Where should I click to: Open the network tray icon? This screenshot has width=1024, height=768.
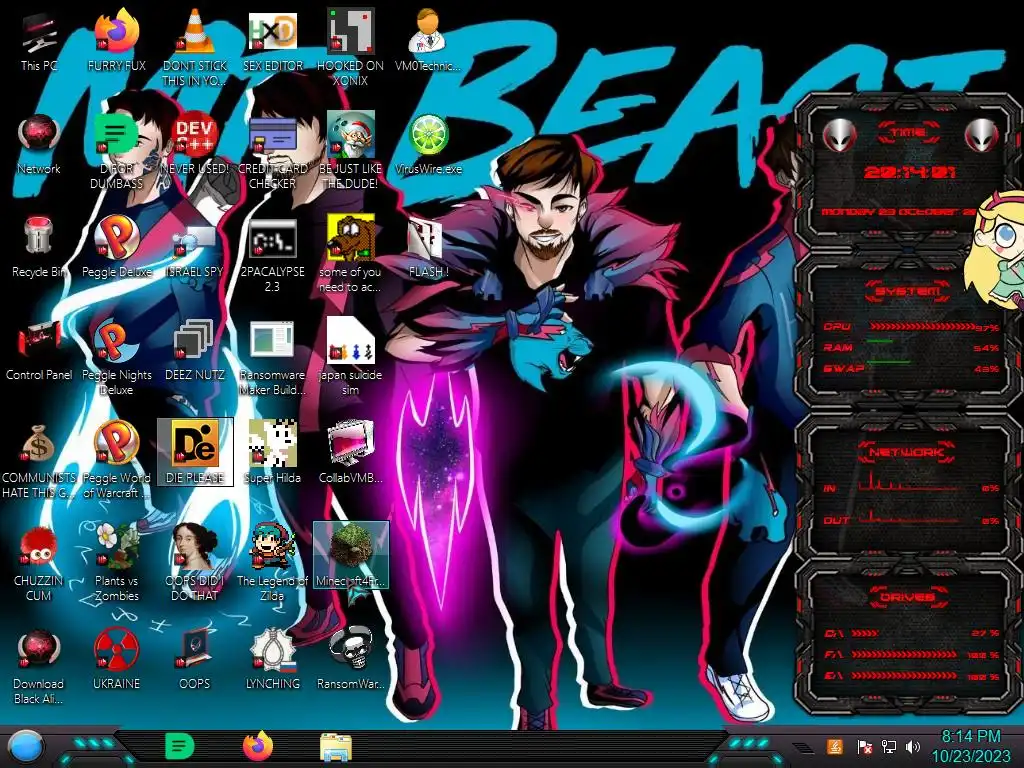pyautogui.click(x=889, y=746)
